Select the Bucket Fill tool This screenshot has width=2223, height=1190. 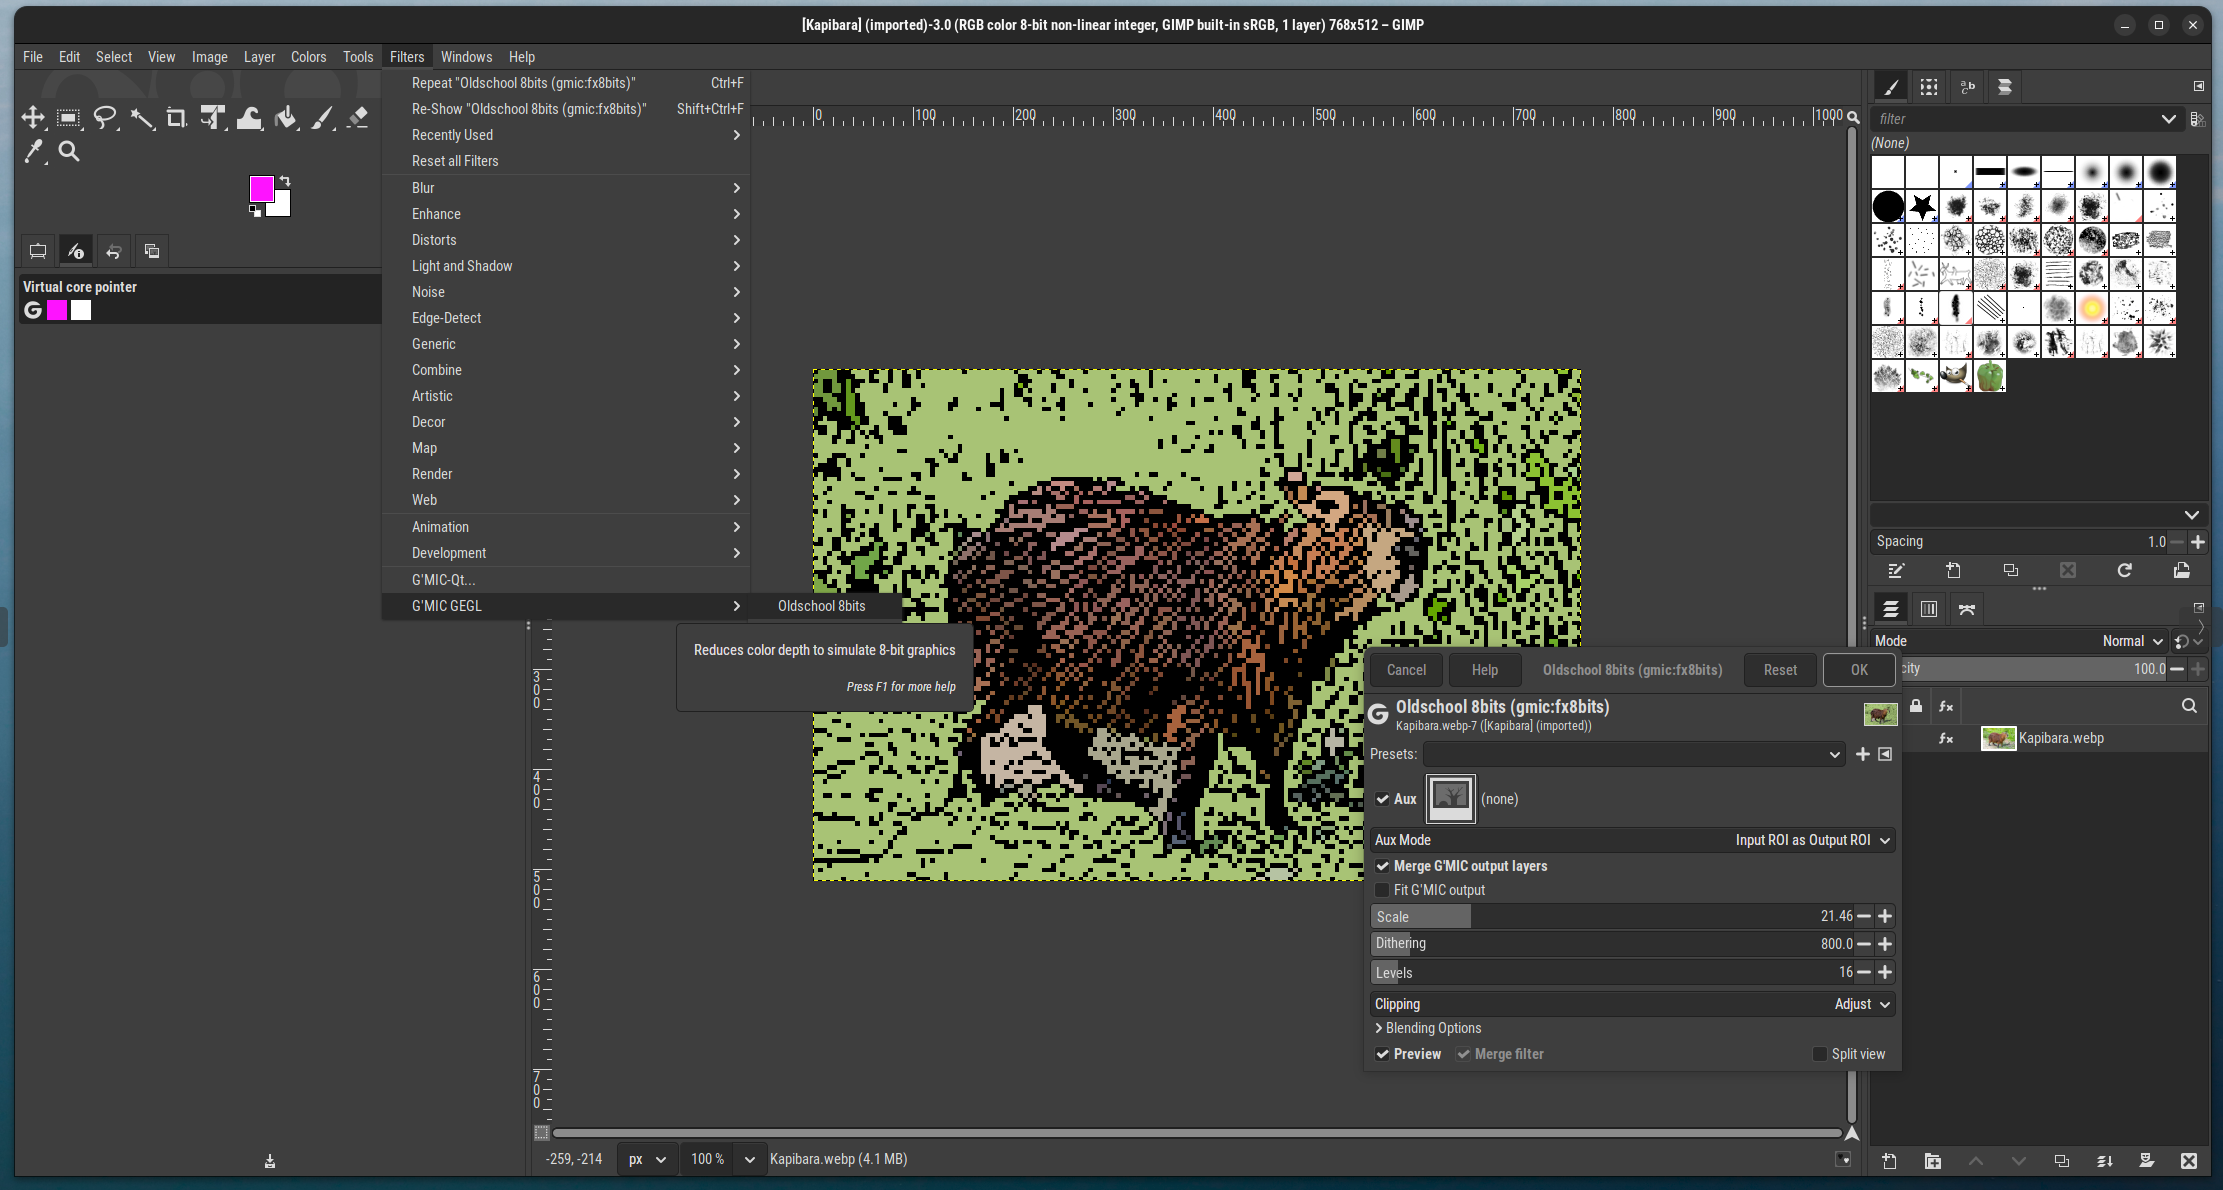coord(286,118)
